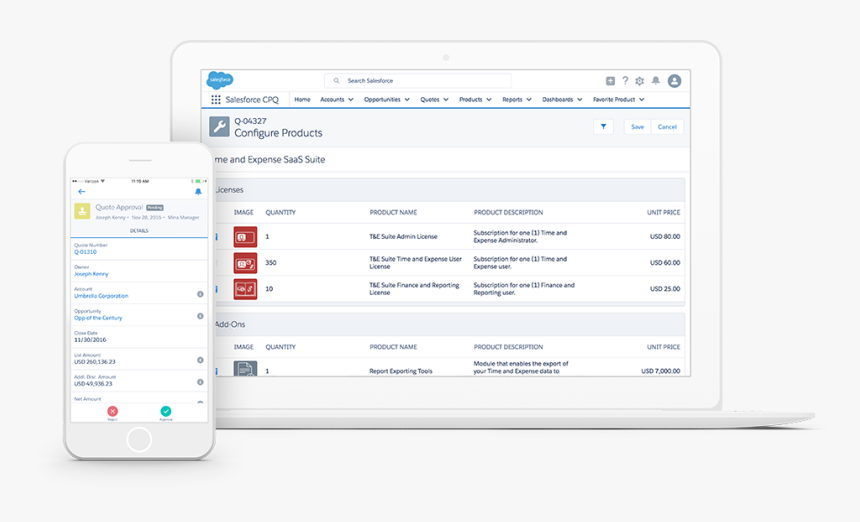
Task: Tap the yellow Quote Approval stamp icon
Action: click(82, 211)
